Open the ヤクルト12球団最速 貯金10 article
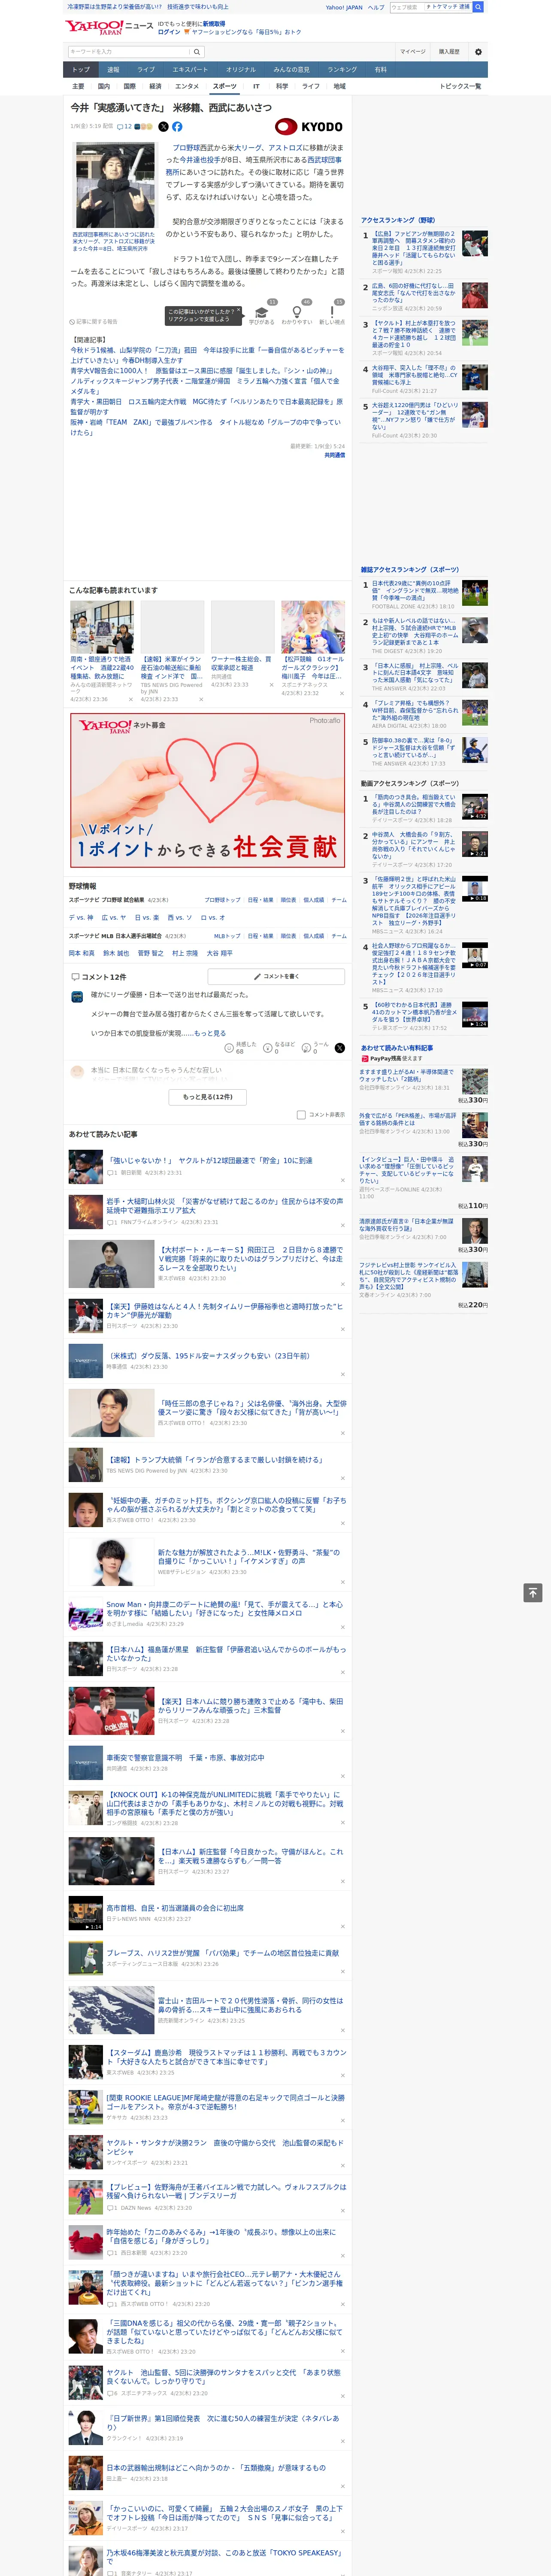Screen dimensions: 551x2576 pyautogui.click(x=210, y=1161)
